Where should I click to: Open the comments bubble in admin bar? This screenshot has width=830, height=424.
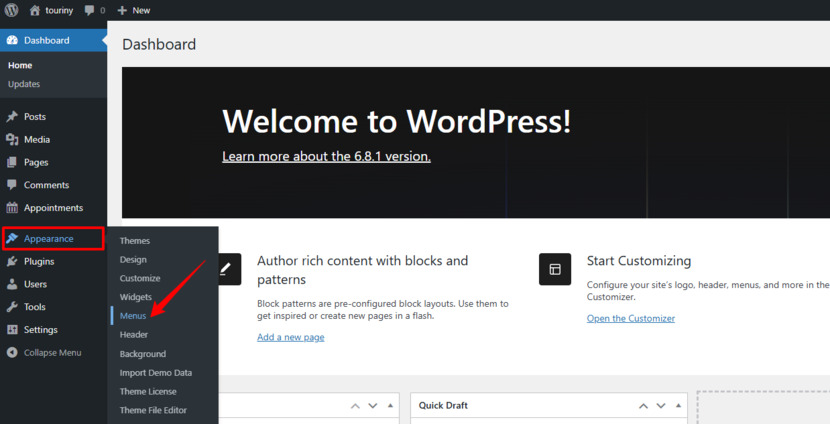[x=89, y=11]
